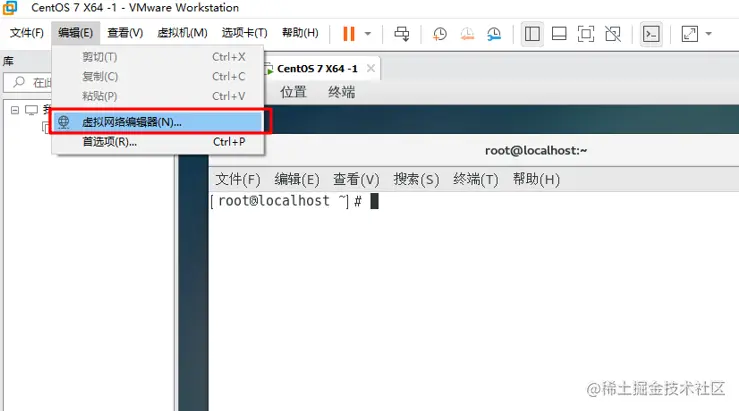Close the CentOS 7 X64 -1 tab
Screen dimensions: 739x411
click(x=371, y=68)
